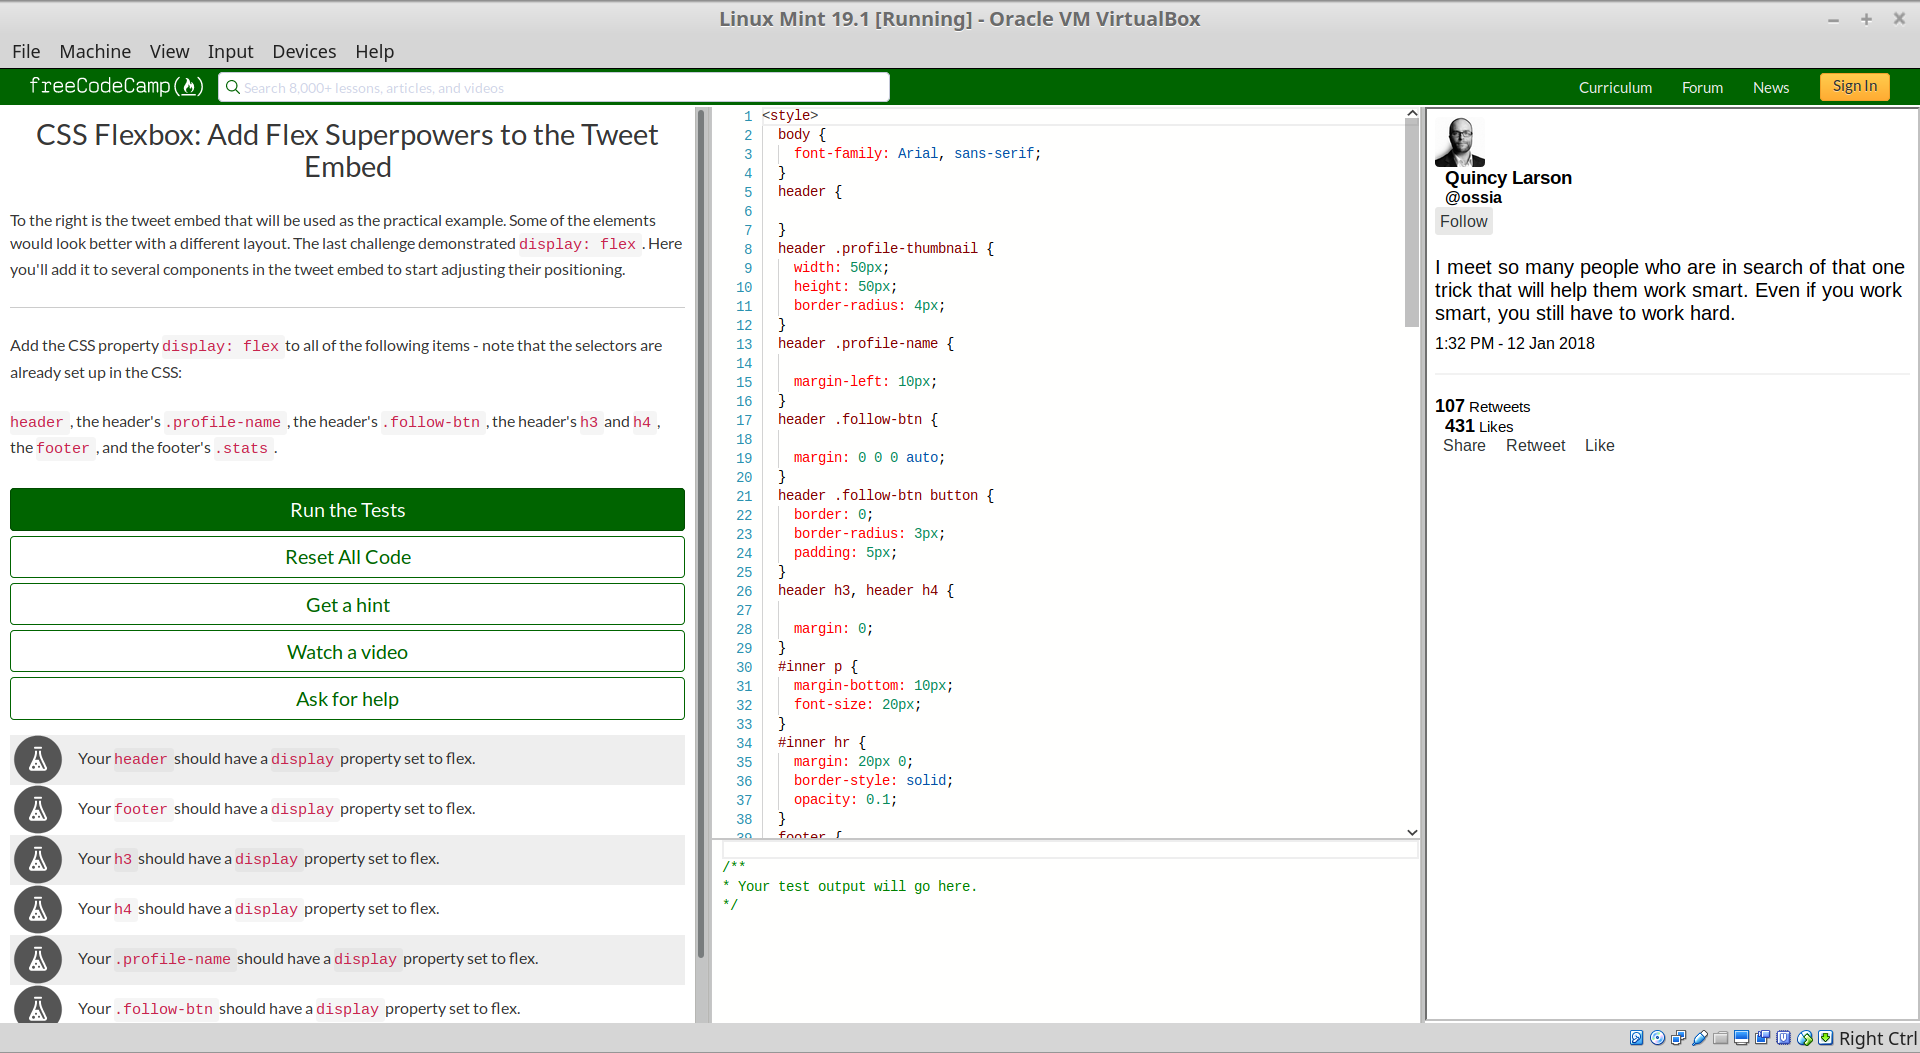This screenshot has width=1920, height=1053.
Task: Click the keyboard capture green arrow icon
Action: click(1825, 1038)
